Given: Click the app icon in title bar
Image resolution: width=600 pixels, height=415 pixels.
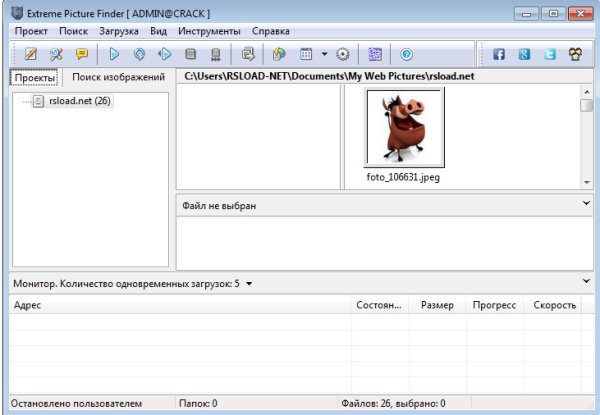Looking at the screenshot, I should tap(17, 13).
